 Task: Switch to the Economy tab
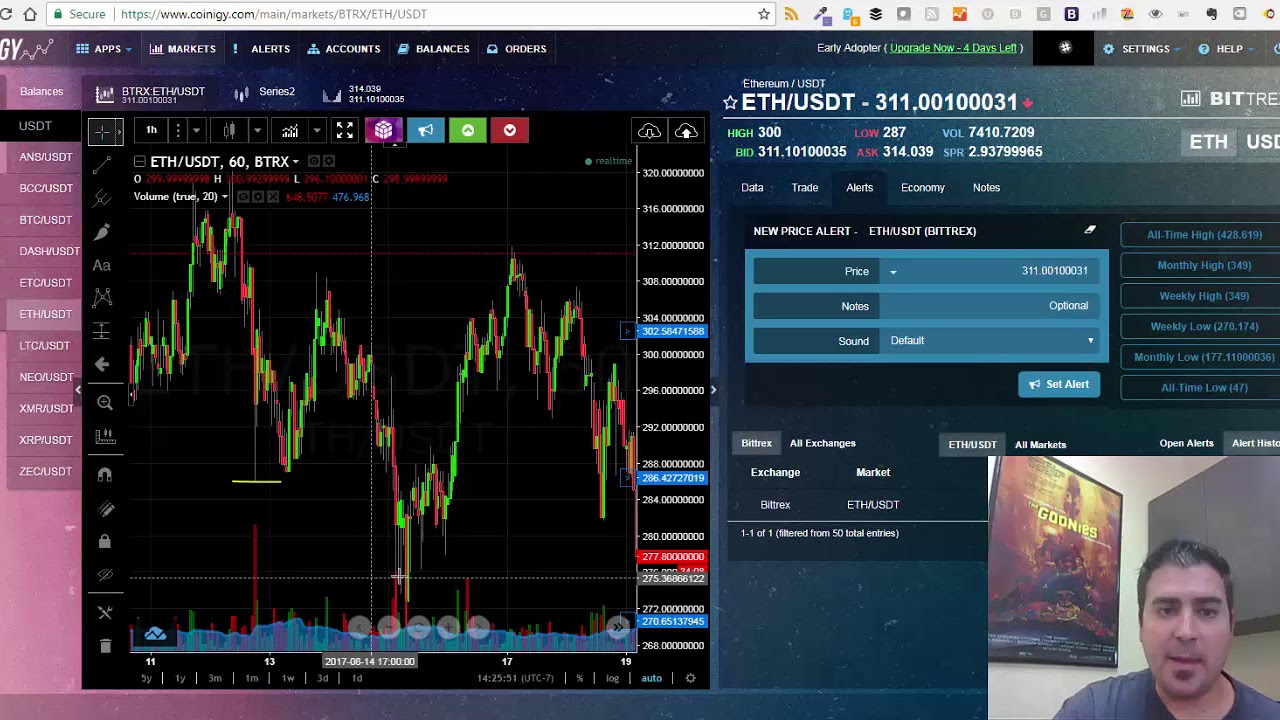click(x=922, y=187)
